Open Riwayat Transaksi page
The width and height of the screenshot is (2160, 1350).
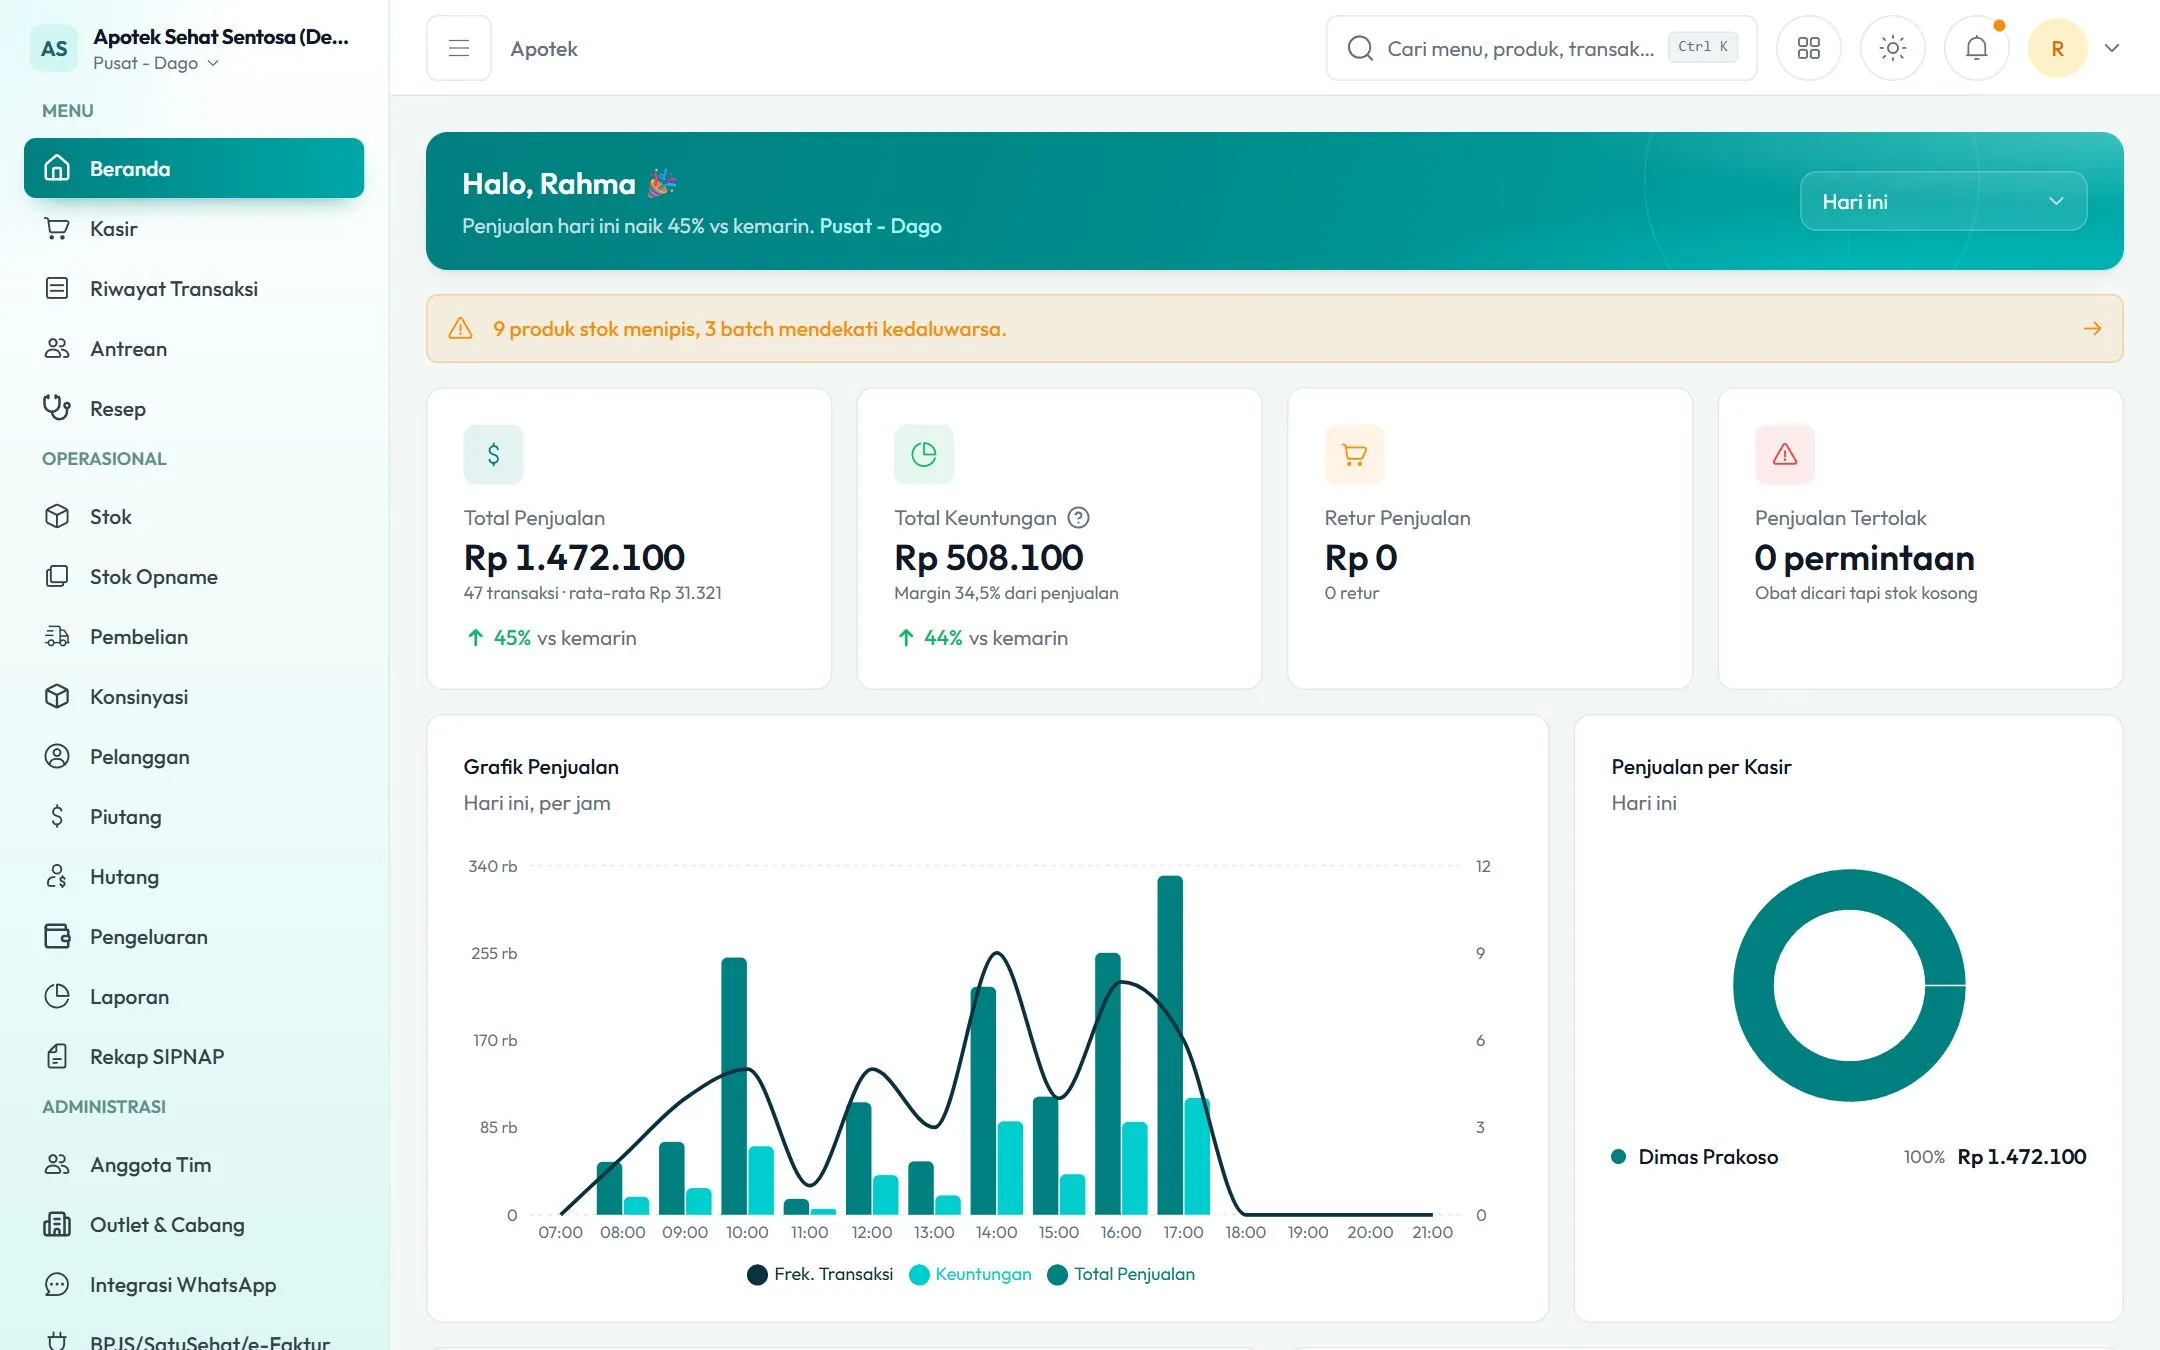pyautogui.click(x=194, y=288)
